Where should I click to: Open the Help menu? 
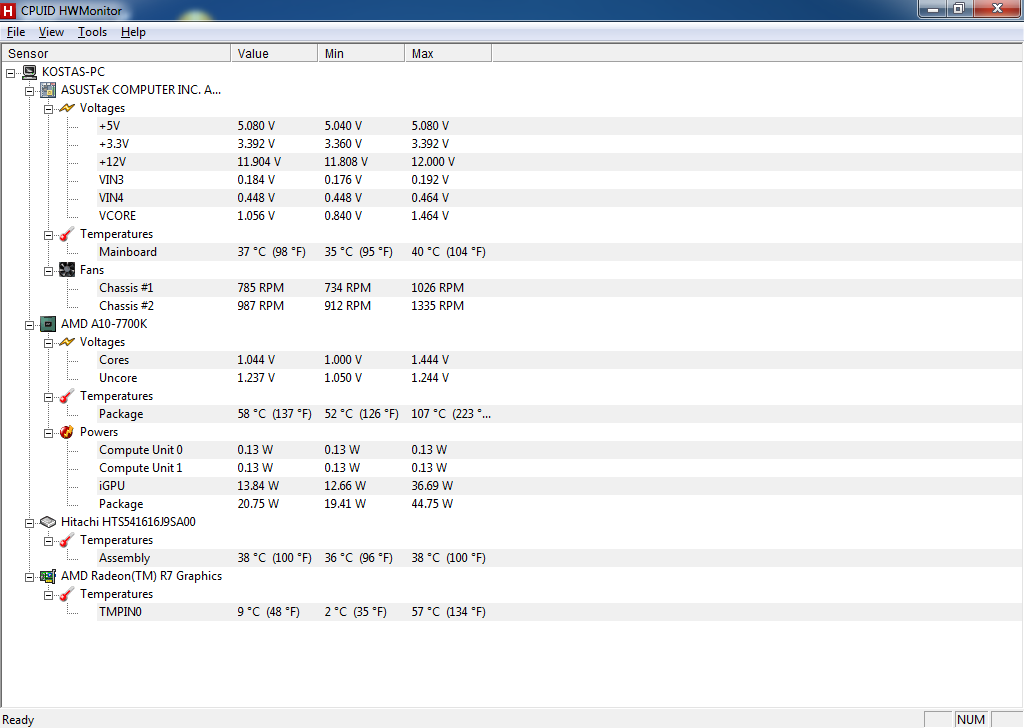coord(133,32)
